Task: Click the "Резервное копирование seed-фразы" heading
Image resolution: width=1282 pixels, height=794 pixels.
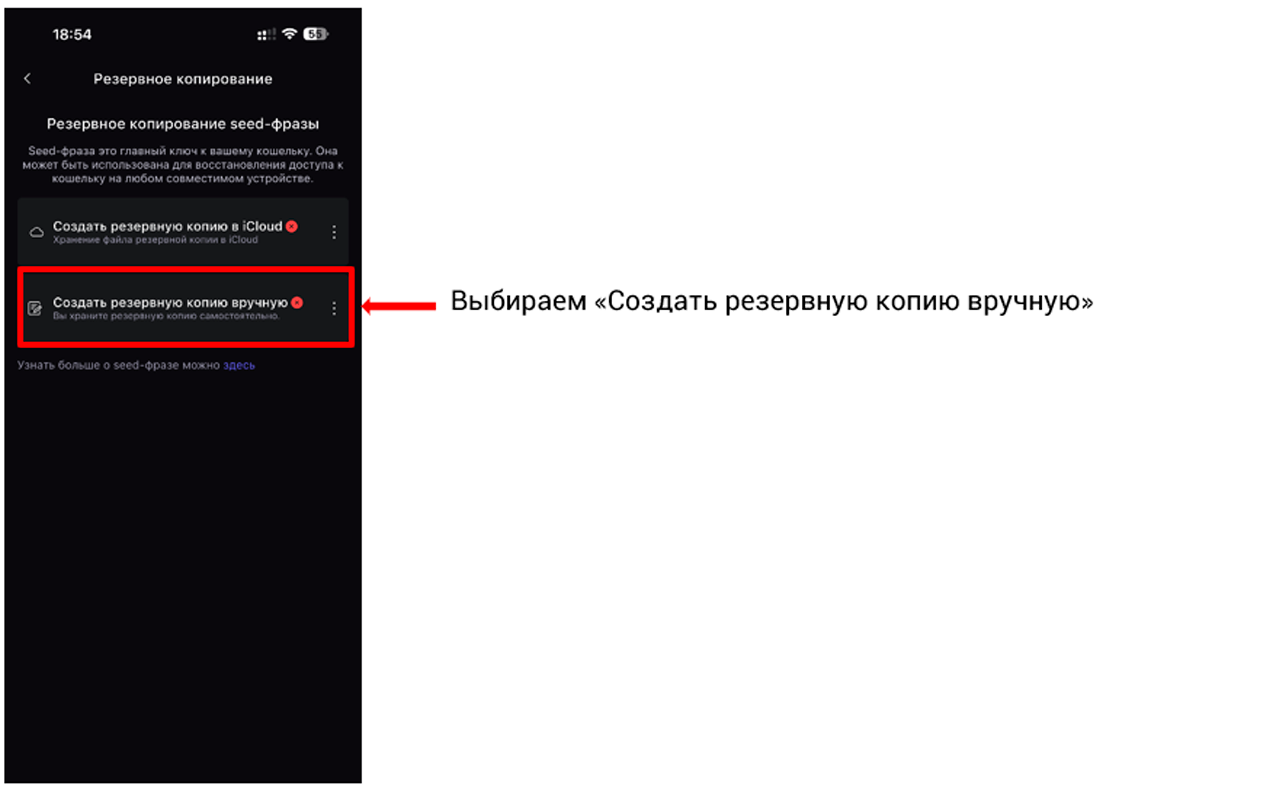Action: 183,124
